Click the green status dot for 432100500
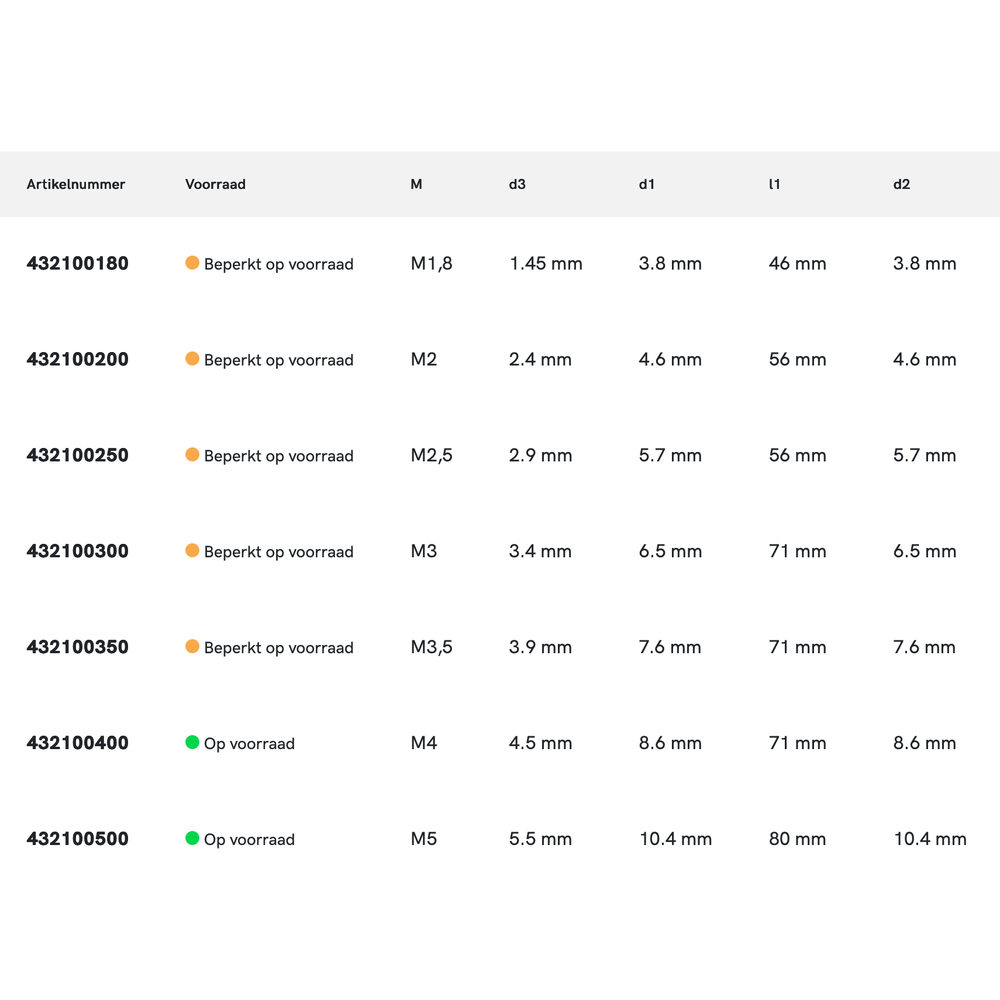This screenshot has width=1000, height=1000. tap(192, 838)
